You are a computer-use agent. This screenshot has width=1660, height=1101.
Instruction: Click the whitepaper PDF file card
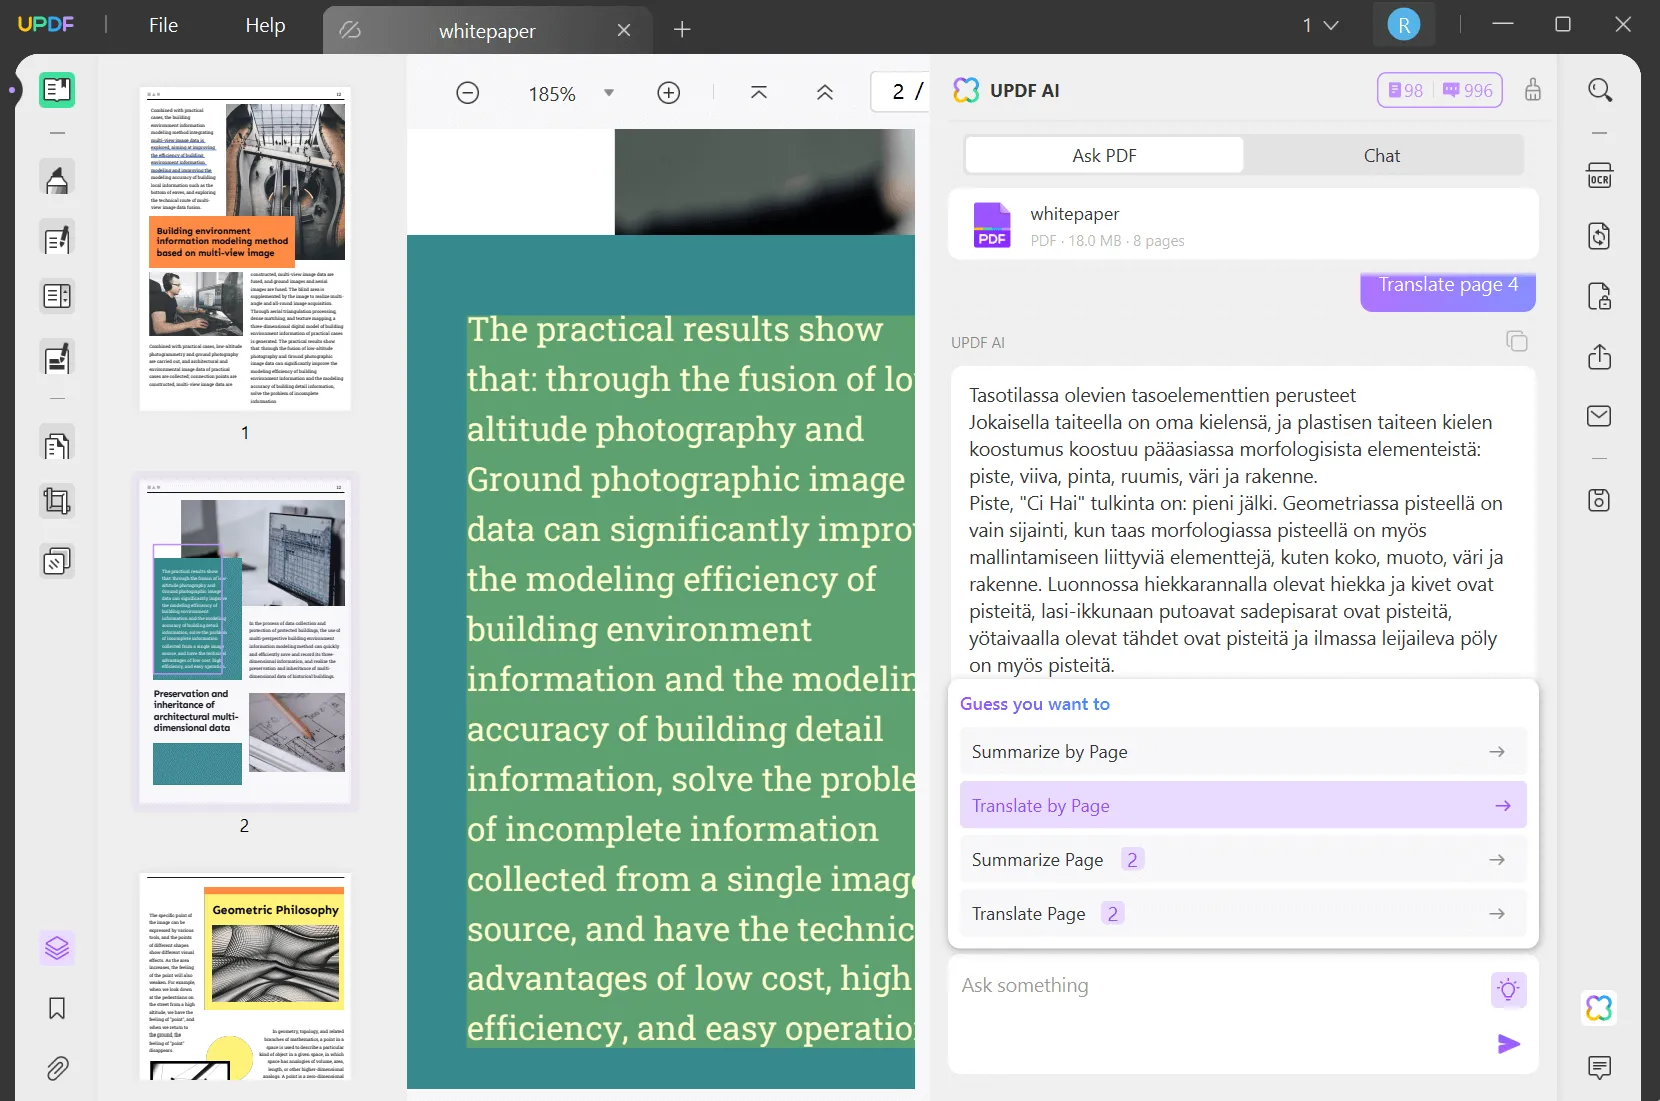[x=1243, y=225]
